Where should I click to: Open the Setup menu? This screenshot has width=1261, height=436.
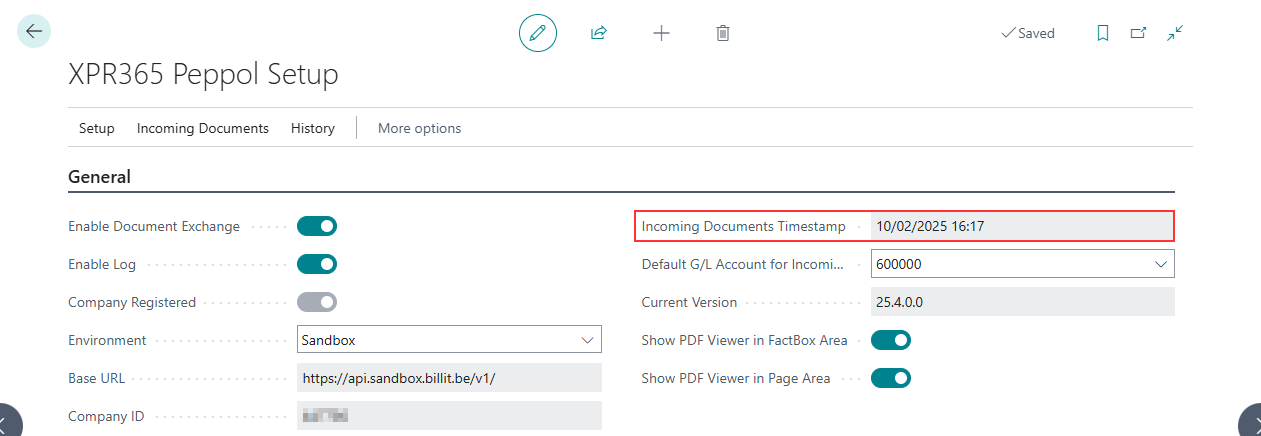coord(97,128)
